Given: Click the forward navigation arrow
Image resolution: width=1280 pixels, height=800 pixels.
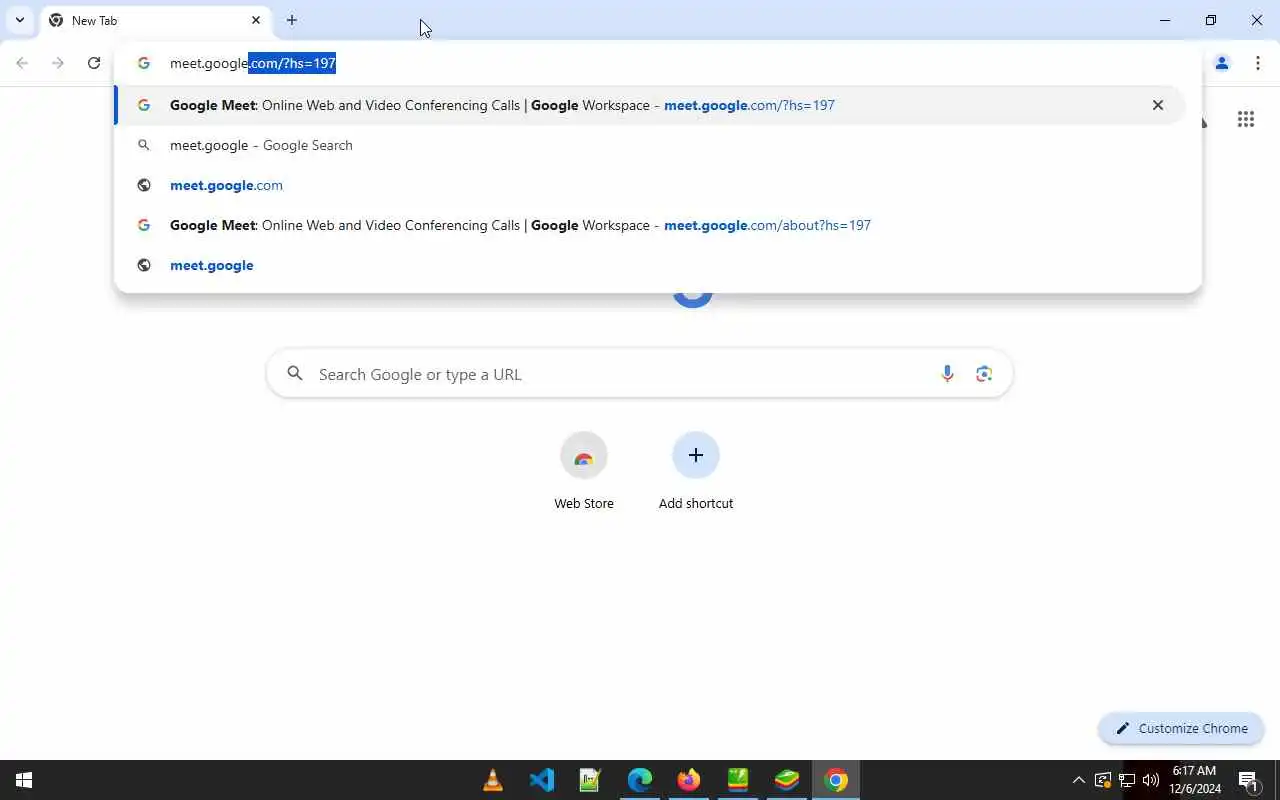Looking at the screenshot, I should pos(58,63).
